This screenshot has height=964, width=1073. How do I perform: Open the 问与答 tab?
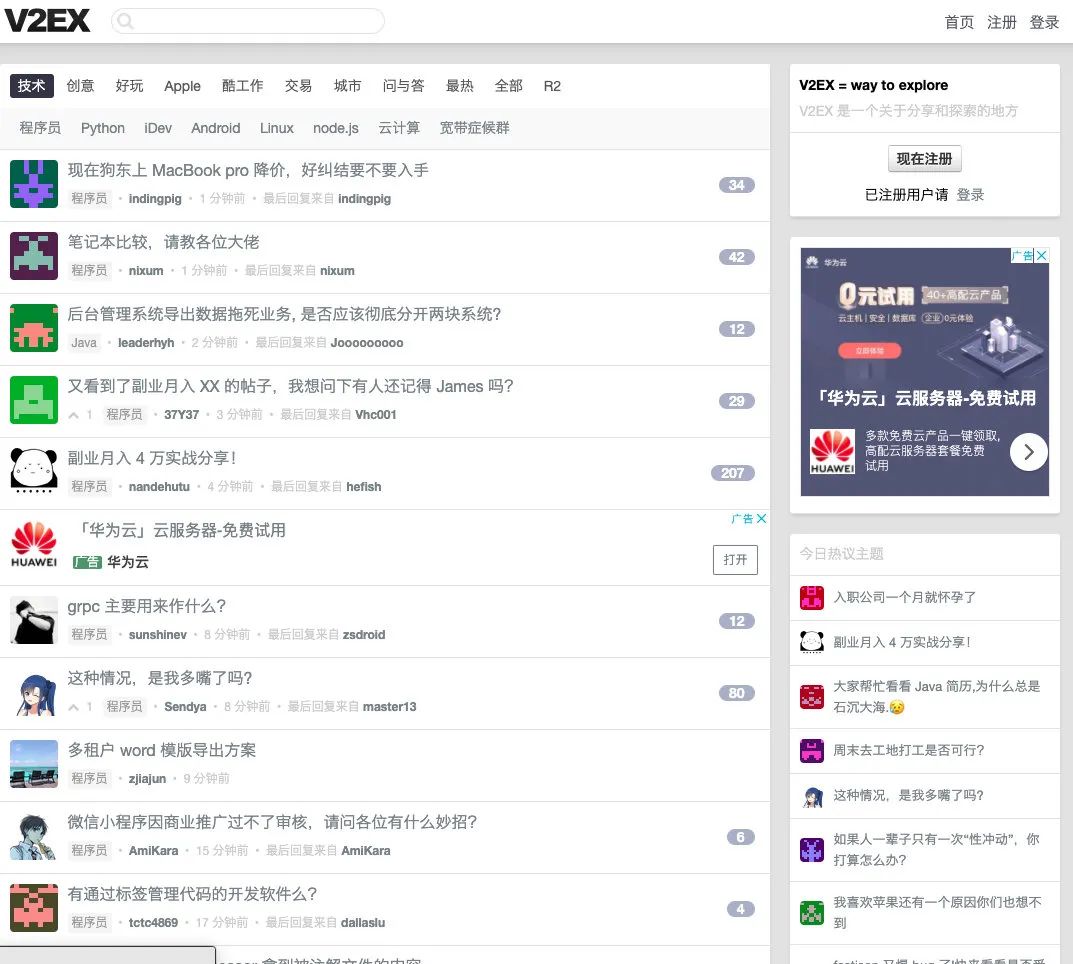click(x=403, y=86)
